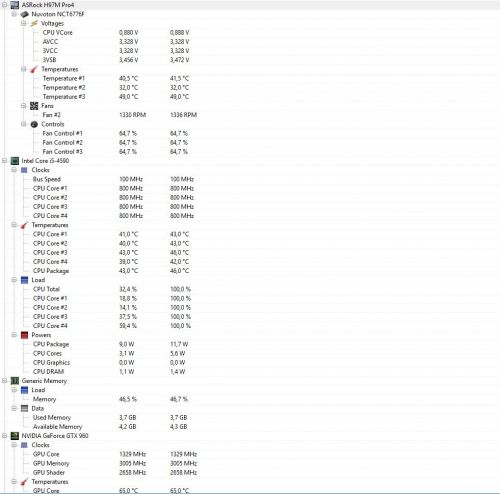500x494 pixels.
Task: Click the 1330 RPM fan value
Action: click(132, 115)
